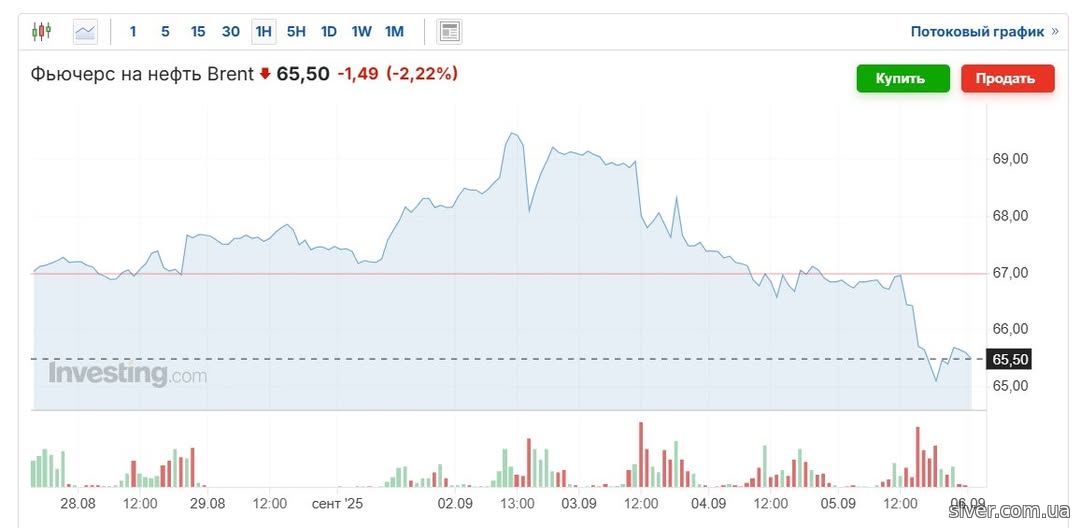Click the Investing.com watermark logo

pyautogui.click(x=128, y=374)
